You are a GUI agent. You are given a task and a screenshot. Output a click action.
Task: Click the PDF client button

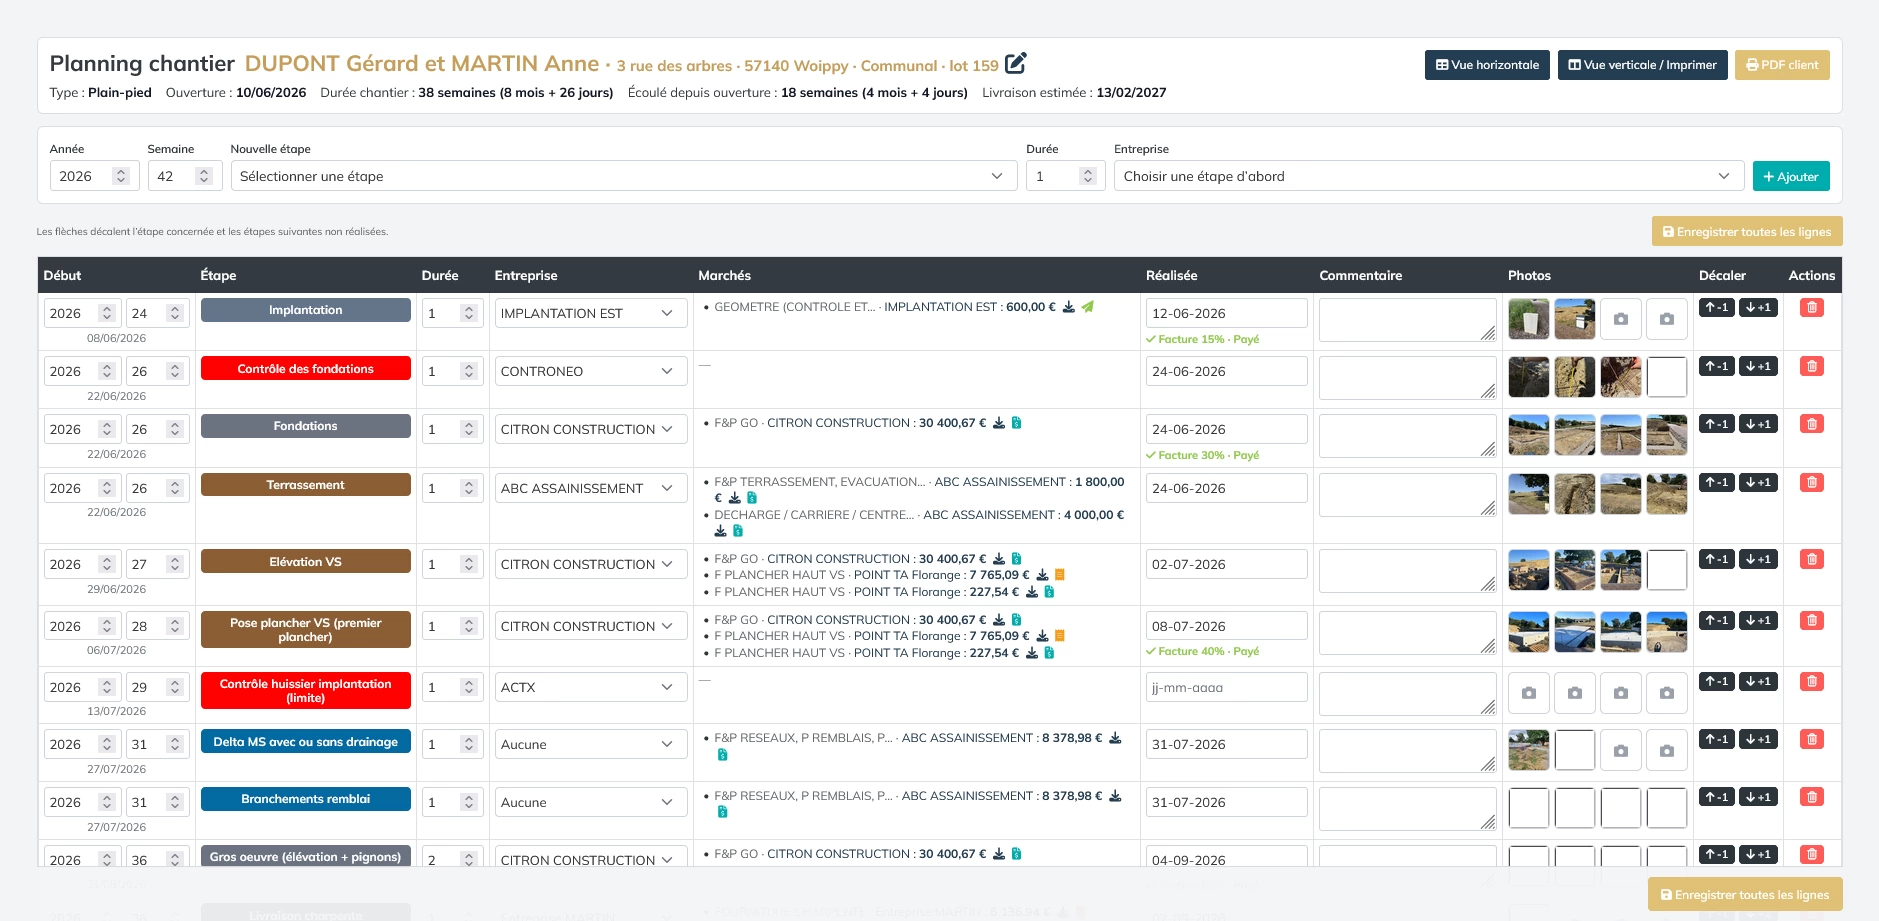tap(1782, 65)
